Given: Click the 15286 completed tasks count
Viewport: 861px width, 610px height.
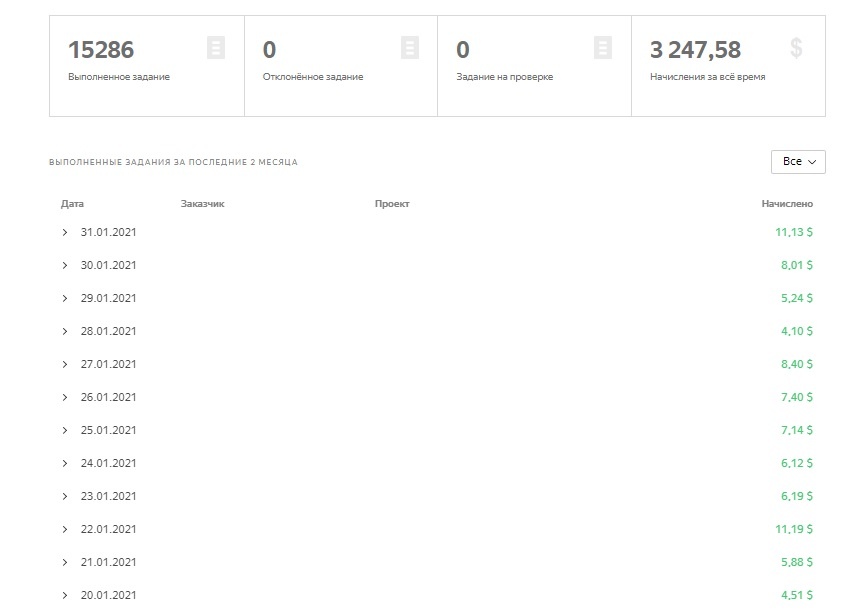Looking at the screenshot, I should tap(101, 50).
